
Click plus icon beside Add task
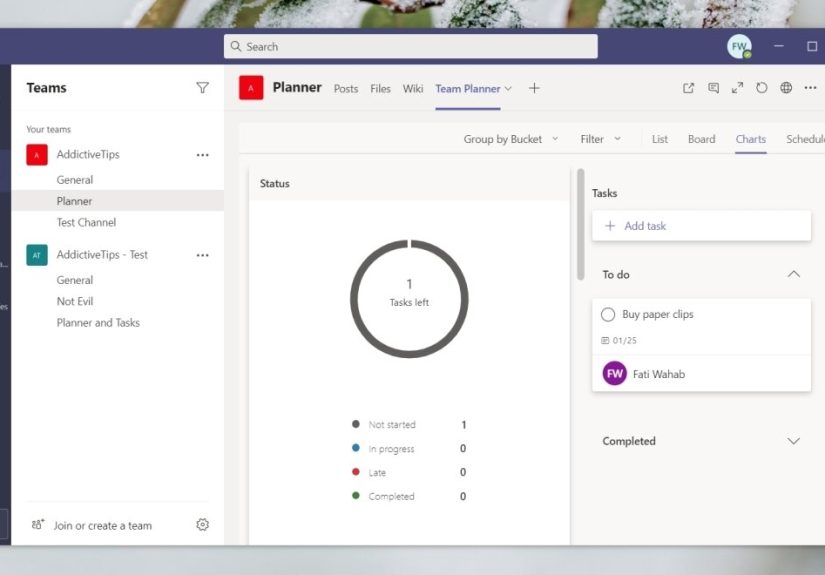(x=610, y=226)
